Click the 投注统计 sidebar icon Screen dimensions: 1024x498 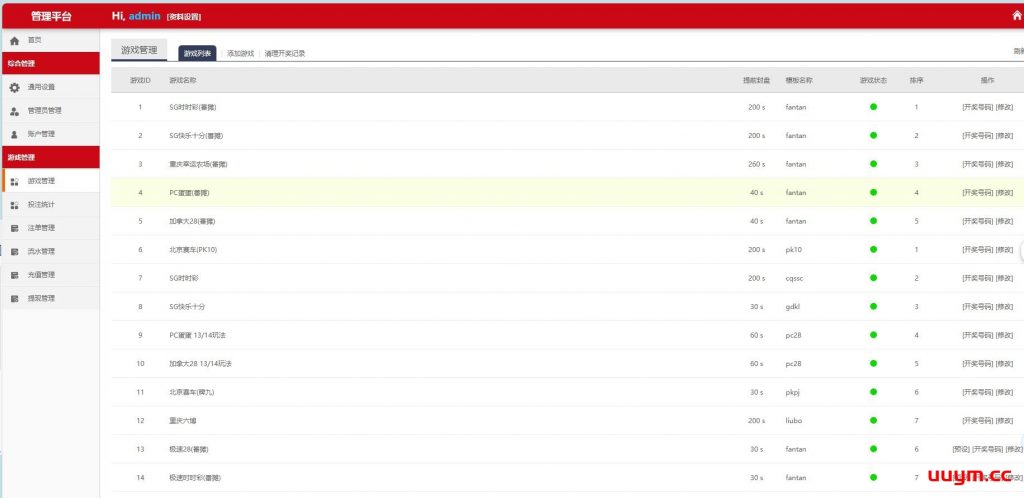[x=14, y=205]
